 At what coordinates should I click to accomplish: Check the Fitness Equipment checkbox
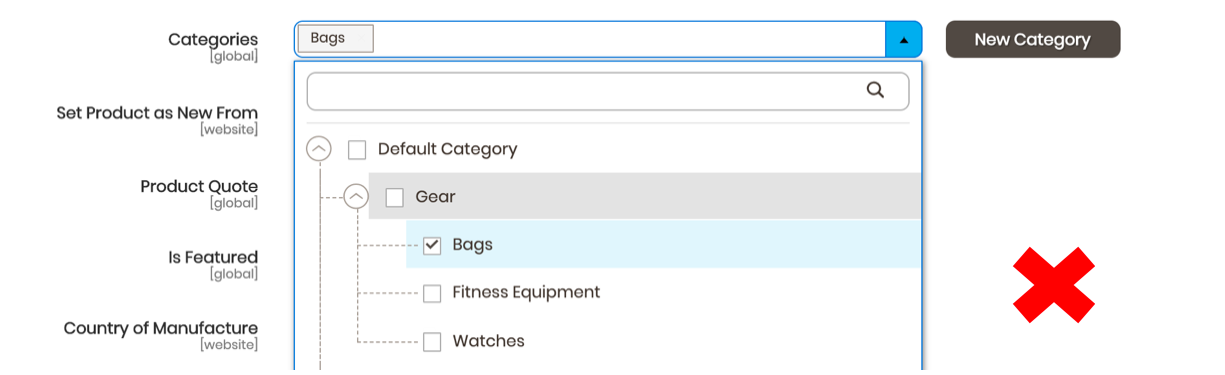click(432, 293)
